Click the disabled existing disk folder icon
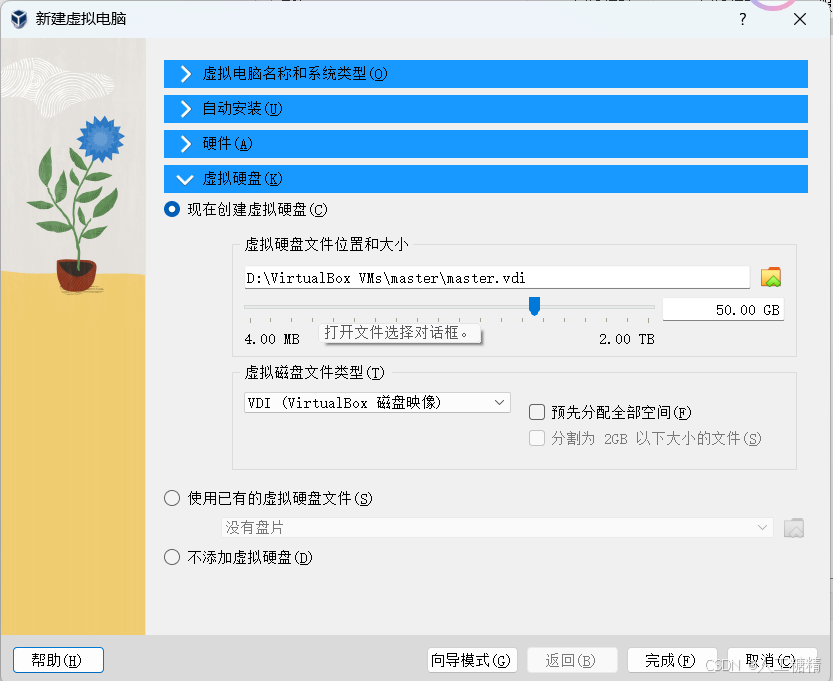 (x=794, y=527)
